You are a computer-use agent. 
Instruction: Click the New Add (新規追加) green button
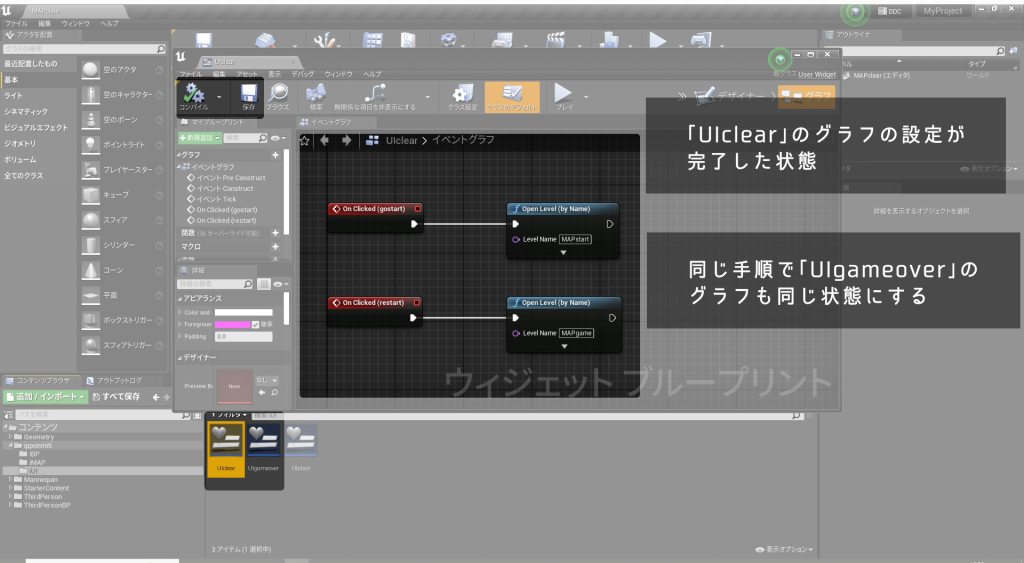(199, 138)
